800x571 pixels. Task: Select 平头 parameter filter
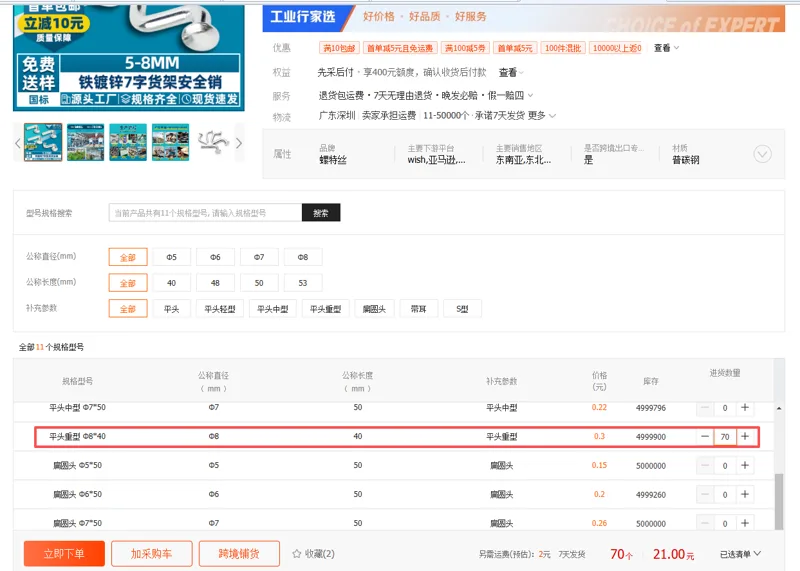171,309
